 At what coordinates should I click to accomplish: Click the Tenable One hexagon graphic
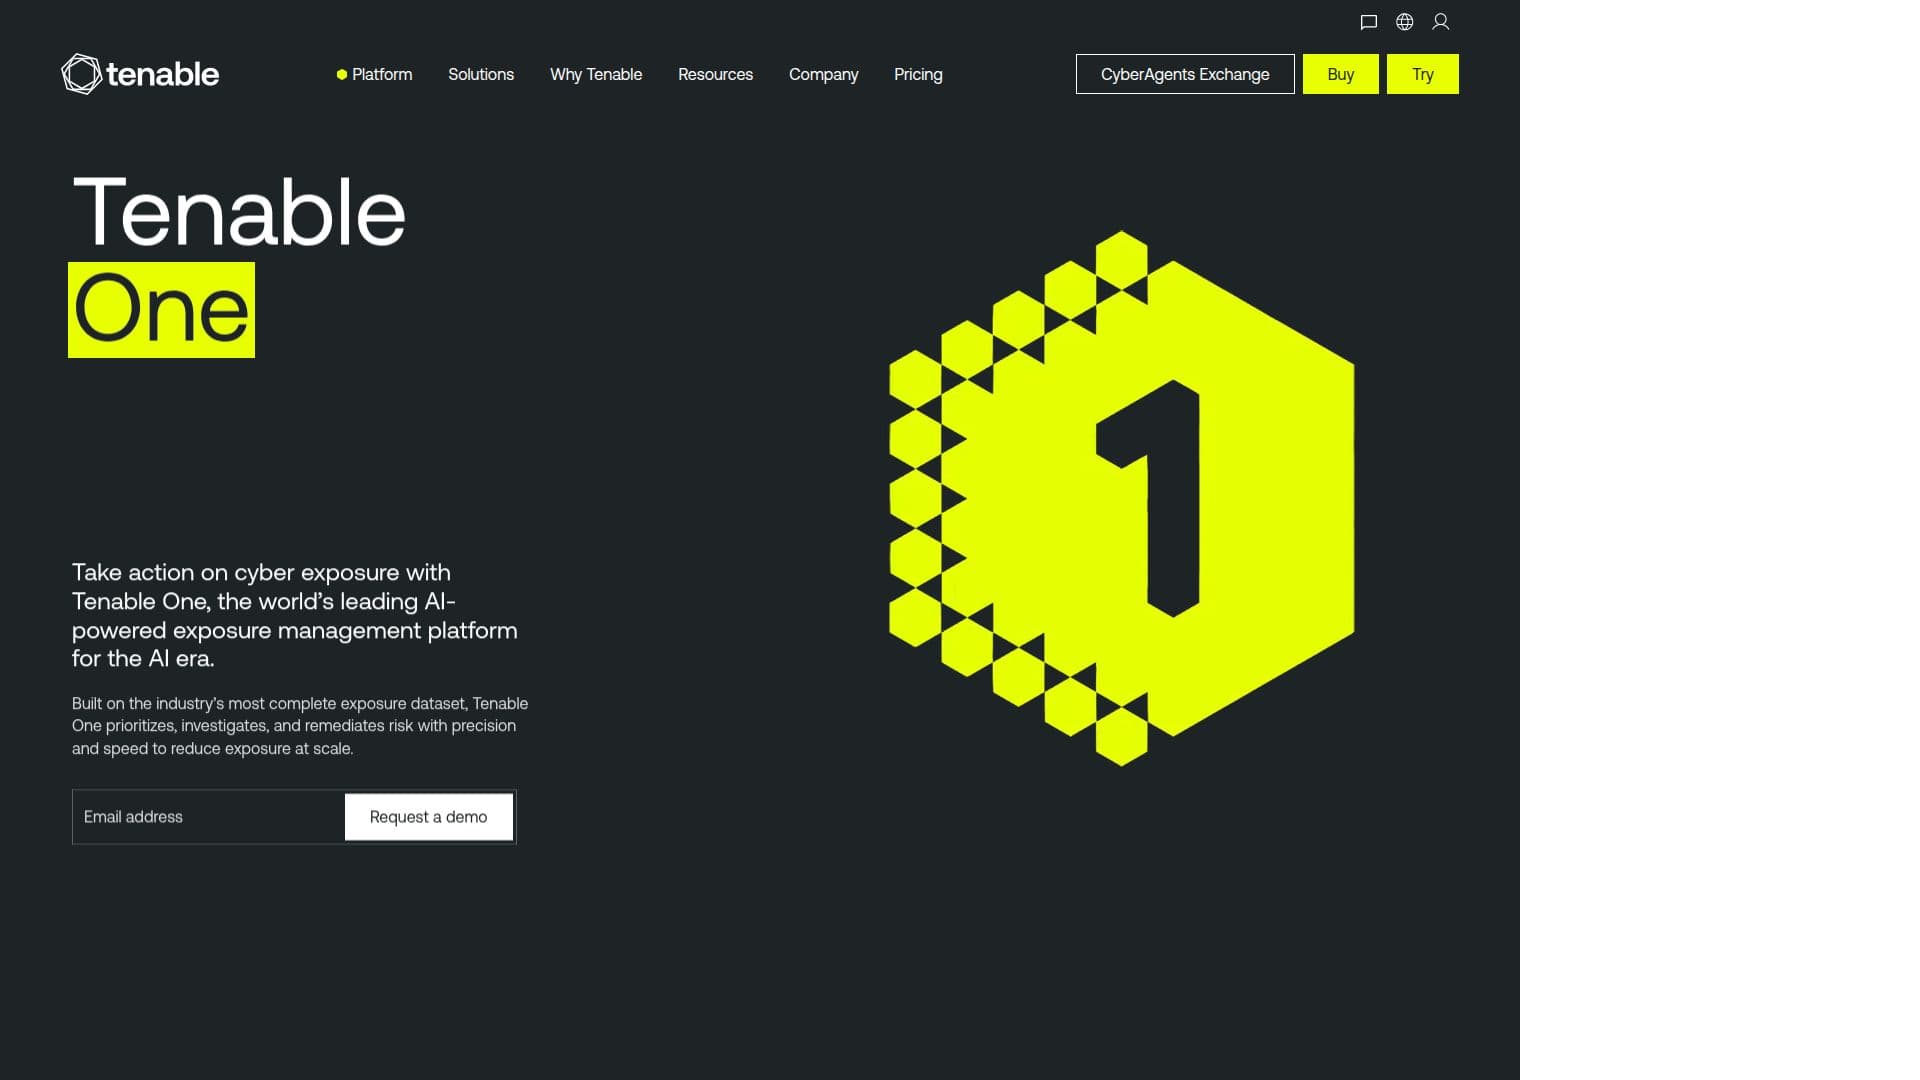(1121, 498)
